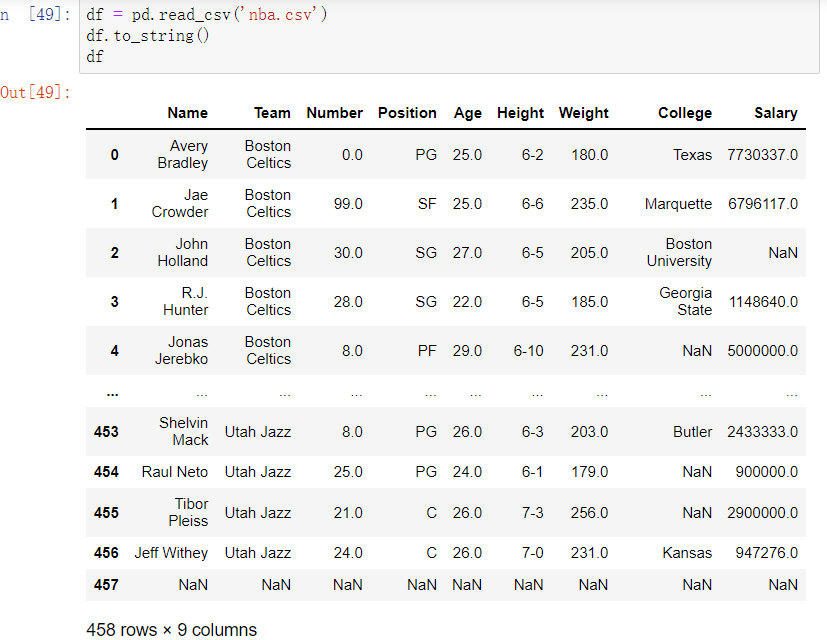The width and height of the screenshot is (827, 640).
Task: Click the Jeff Withey name cell
Action: [x=171, y=553]
